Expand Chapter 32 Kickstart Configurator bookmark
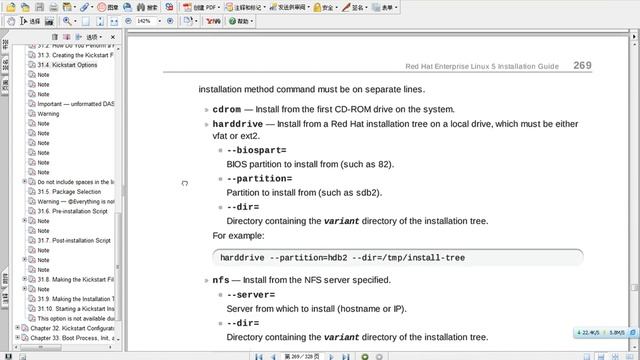The width and height of the screenshot is (640, 360). [x=18, y=328]
